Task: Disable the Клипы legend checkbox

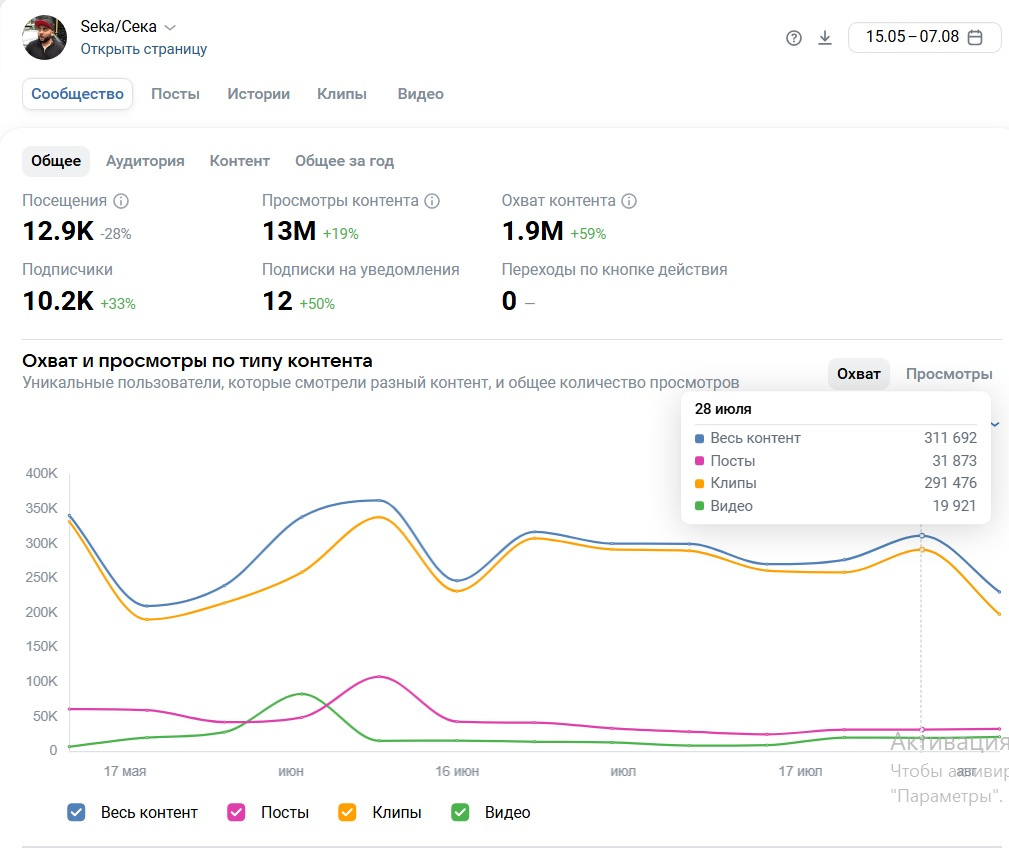Action: pos(348,812)
